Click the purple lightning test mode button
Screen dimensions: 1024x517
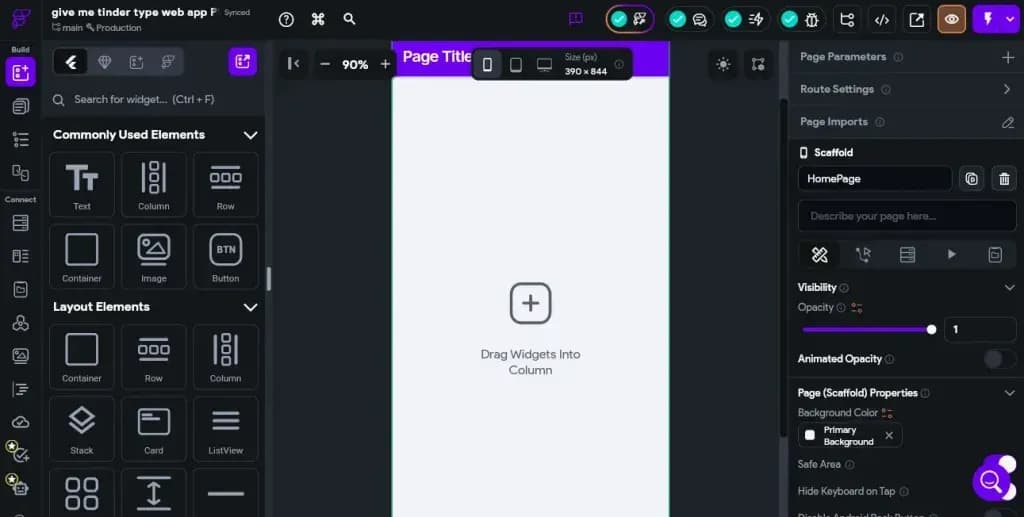pyautogui.click(x=987, y=20)
